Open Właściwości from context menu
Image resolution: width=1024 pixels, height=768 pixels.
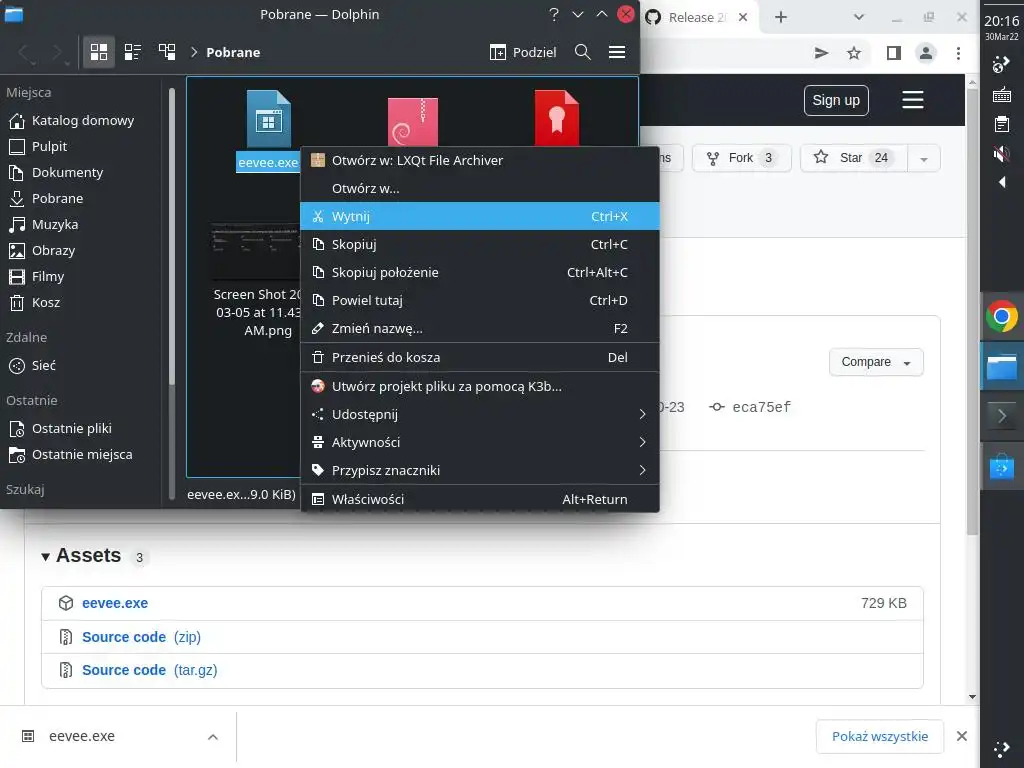[479, 500]
